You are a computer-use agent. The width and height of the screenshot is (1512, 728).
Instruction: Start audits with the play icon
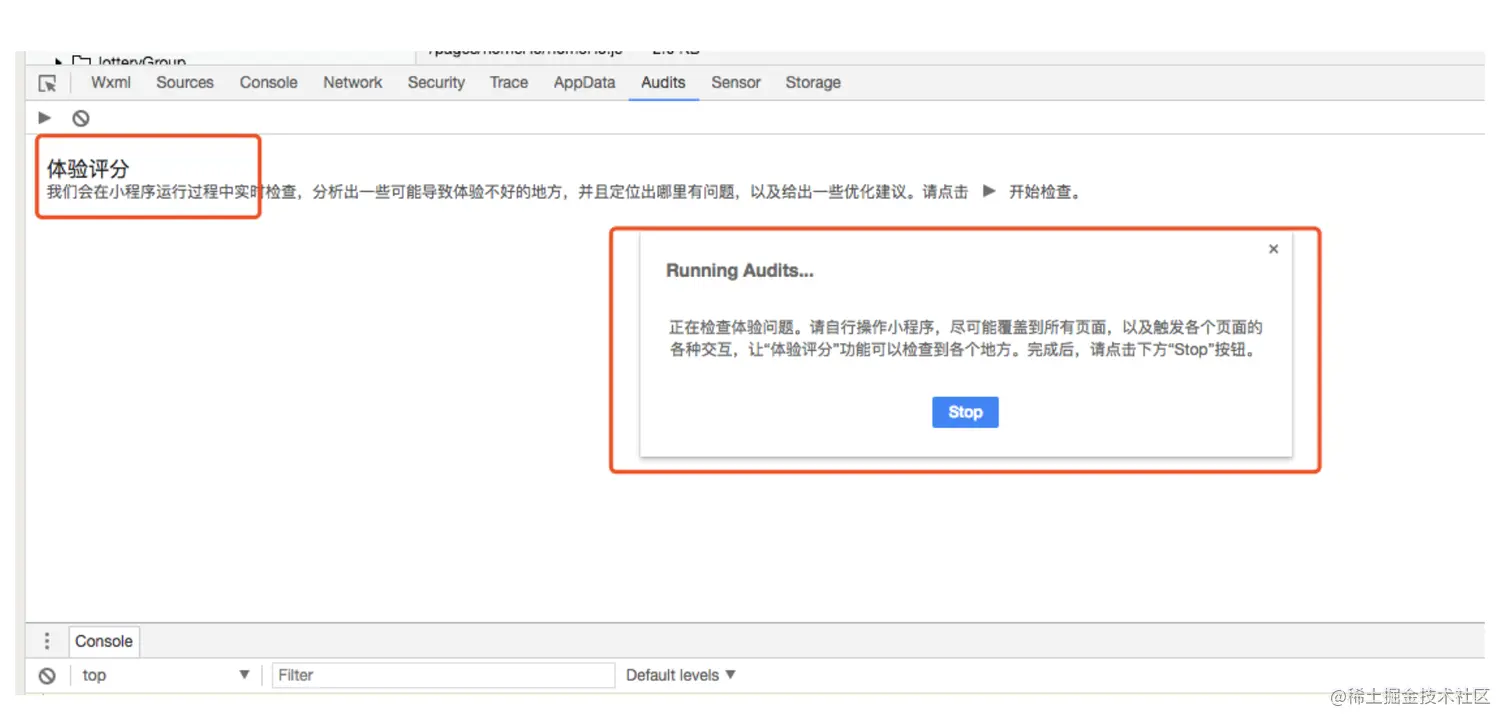44,118
